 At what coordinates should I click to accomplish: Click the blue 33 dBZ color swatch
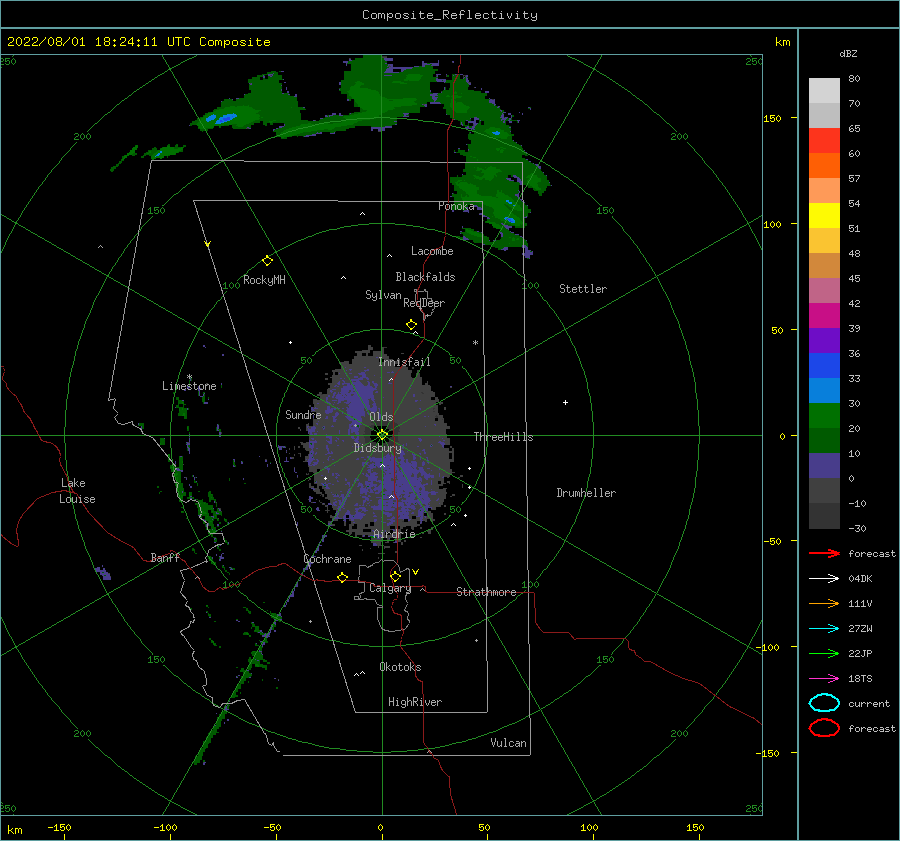tap(824, 366)
